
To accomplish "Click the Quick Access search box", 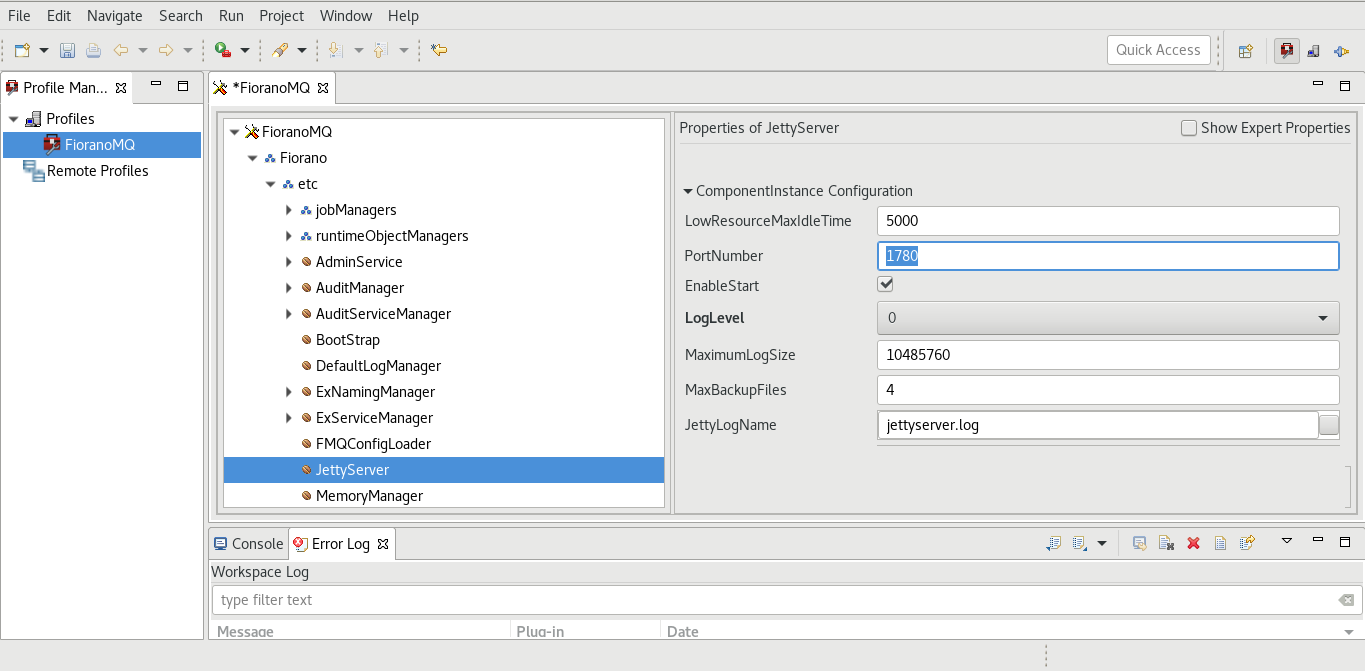I will tap(1159, 50).
